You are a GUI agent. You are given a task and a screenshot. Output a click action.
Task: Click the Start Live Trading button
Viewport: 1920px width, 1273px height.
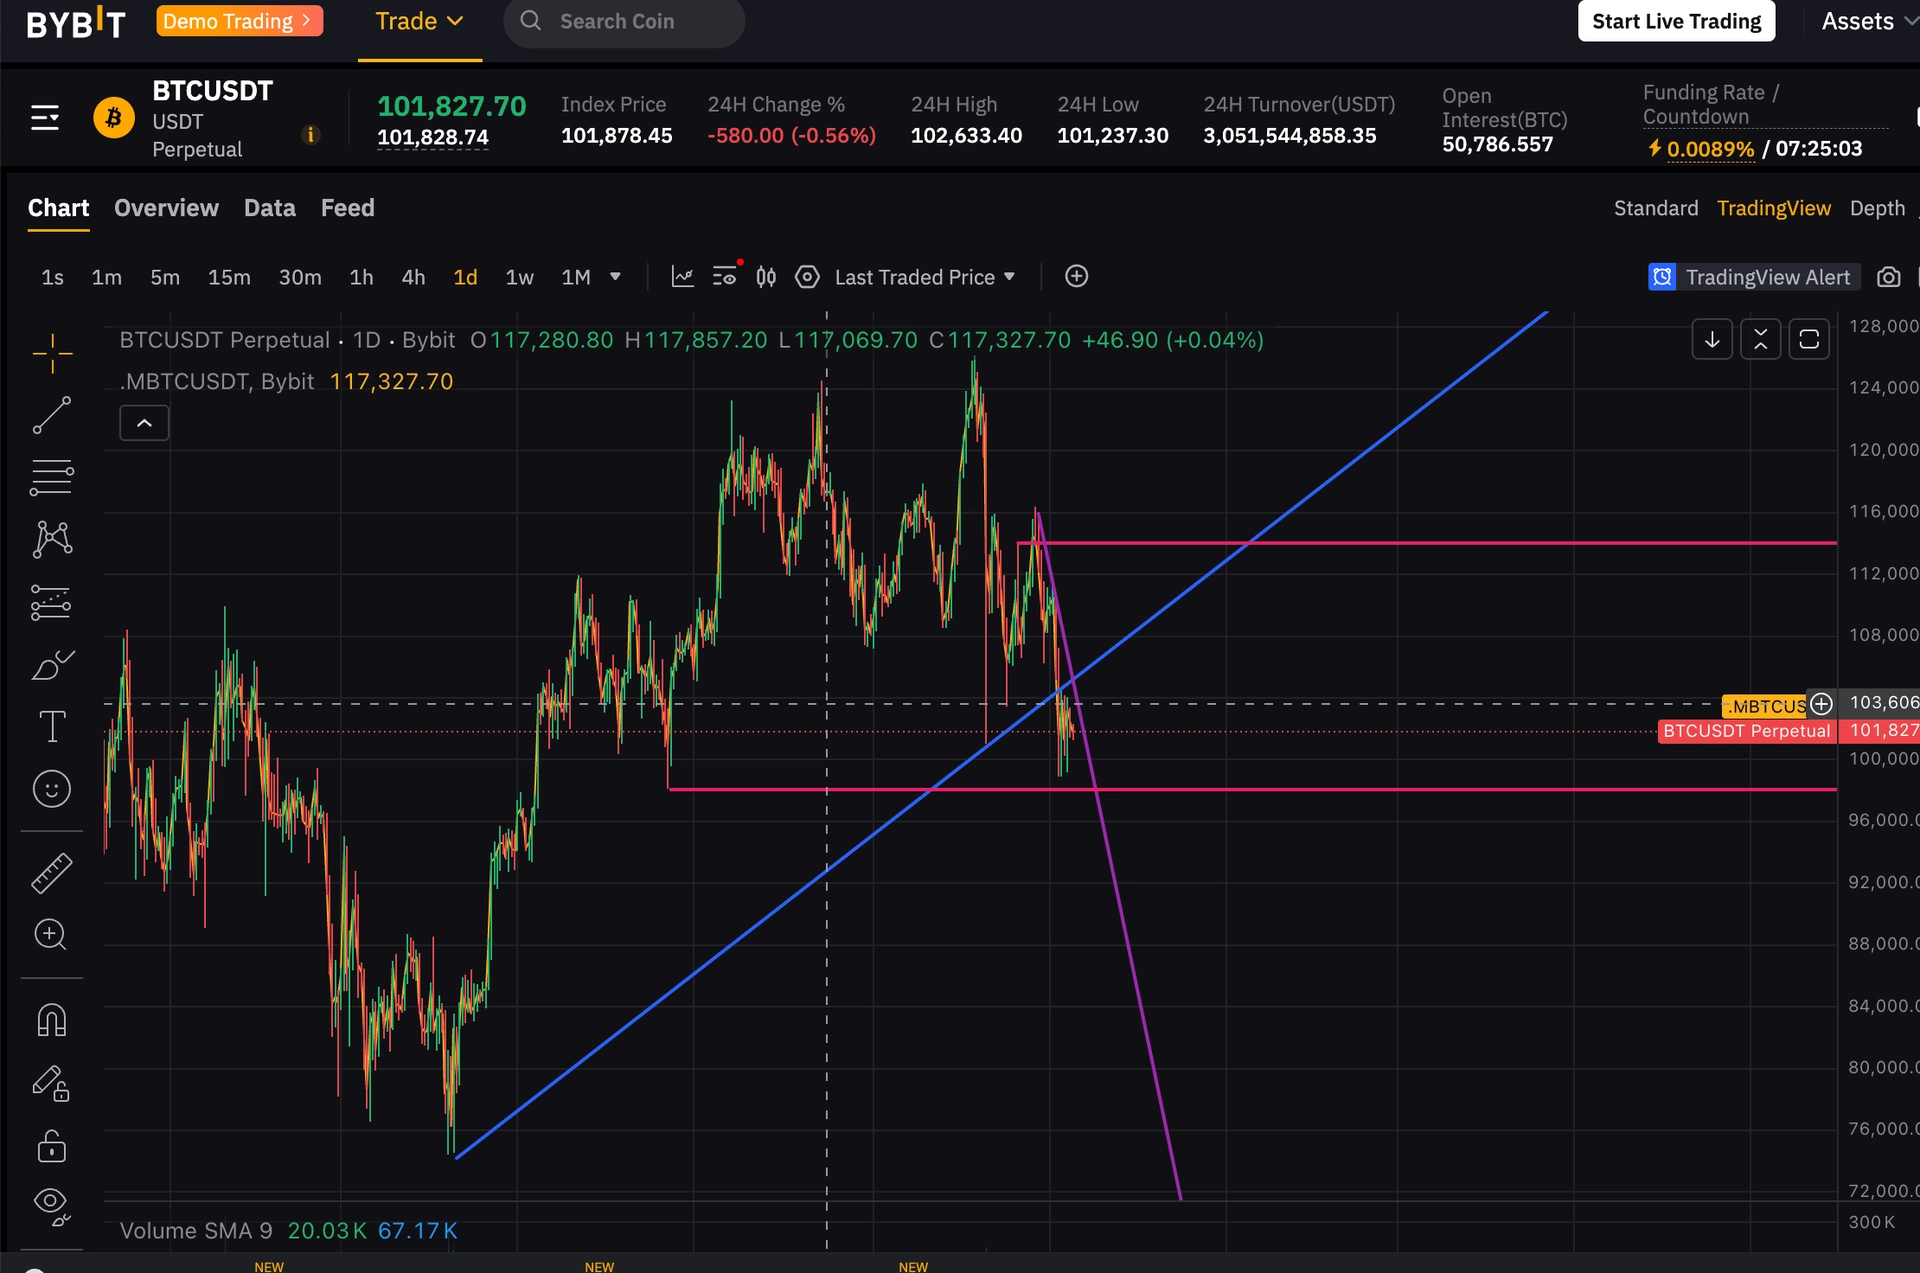pyautogui.click(x=1676, y=22)
